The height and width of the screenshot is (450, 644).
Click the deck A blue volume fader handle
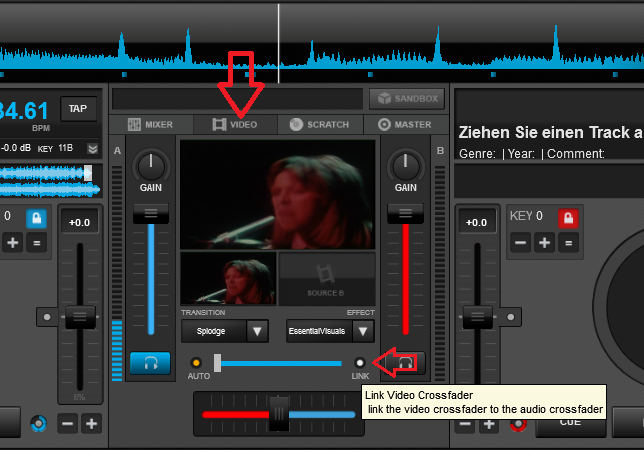click(151, 214)
